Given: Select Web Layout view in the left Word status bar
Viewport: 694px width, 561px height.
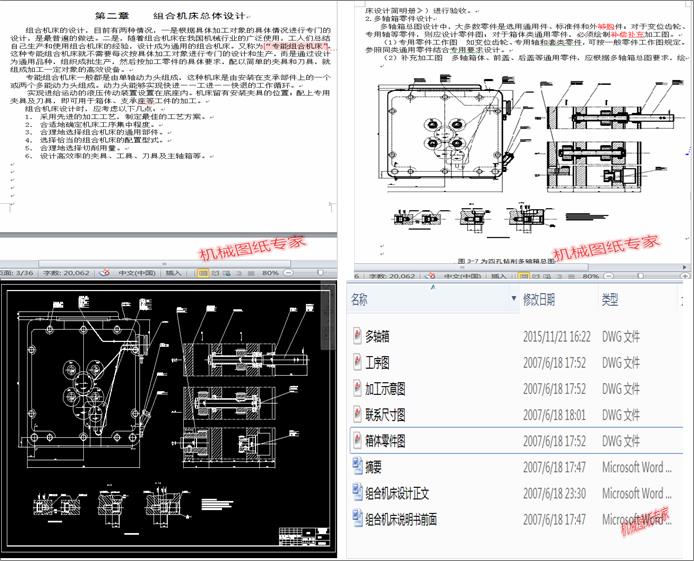Looking at the screenshot, I should click(x=227, y=273).
